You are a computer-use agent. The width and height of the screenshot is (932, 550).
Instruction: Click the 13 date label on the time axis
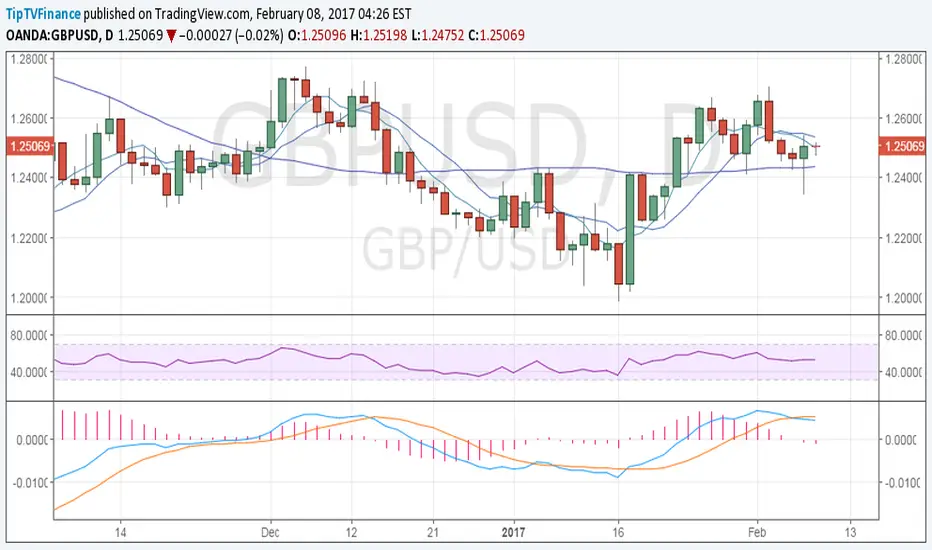point(850,532)
